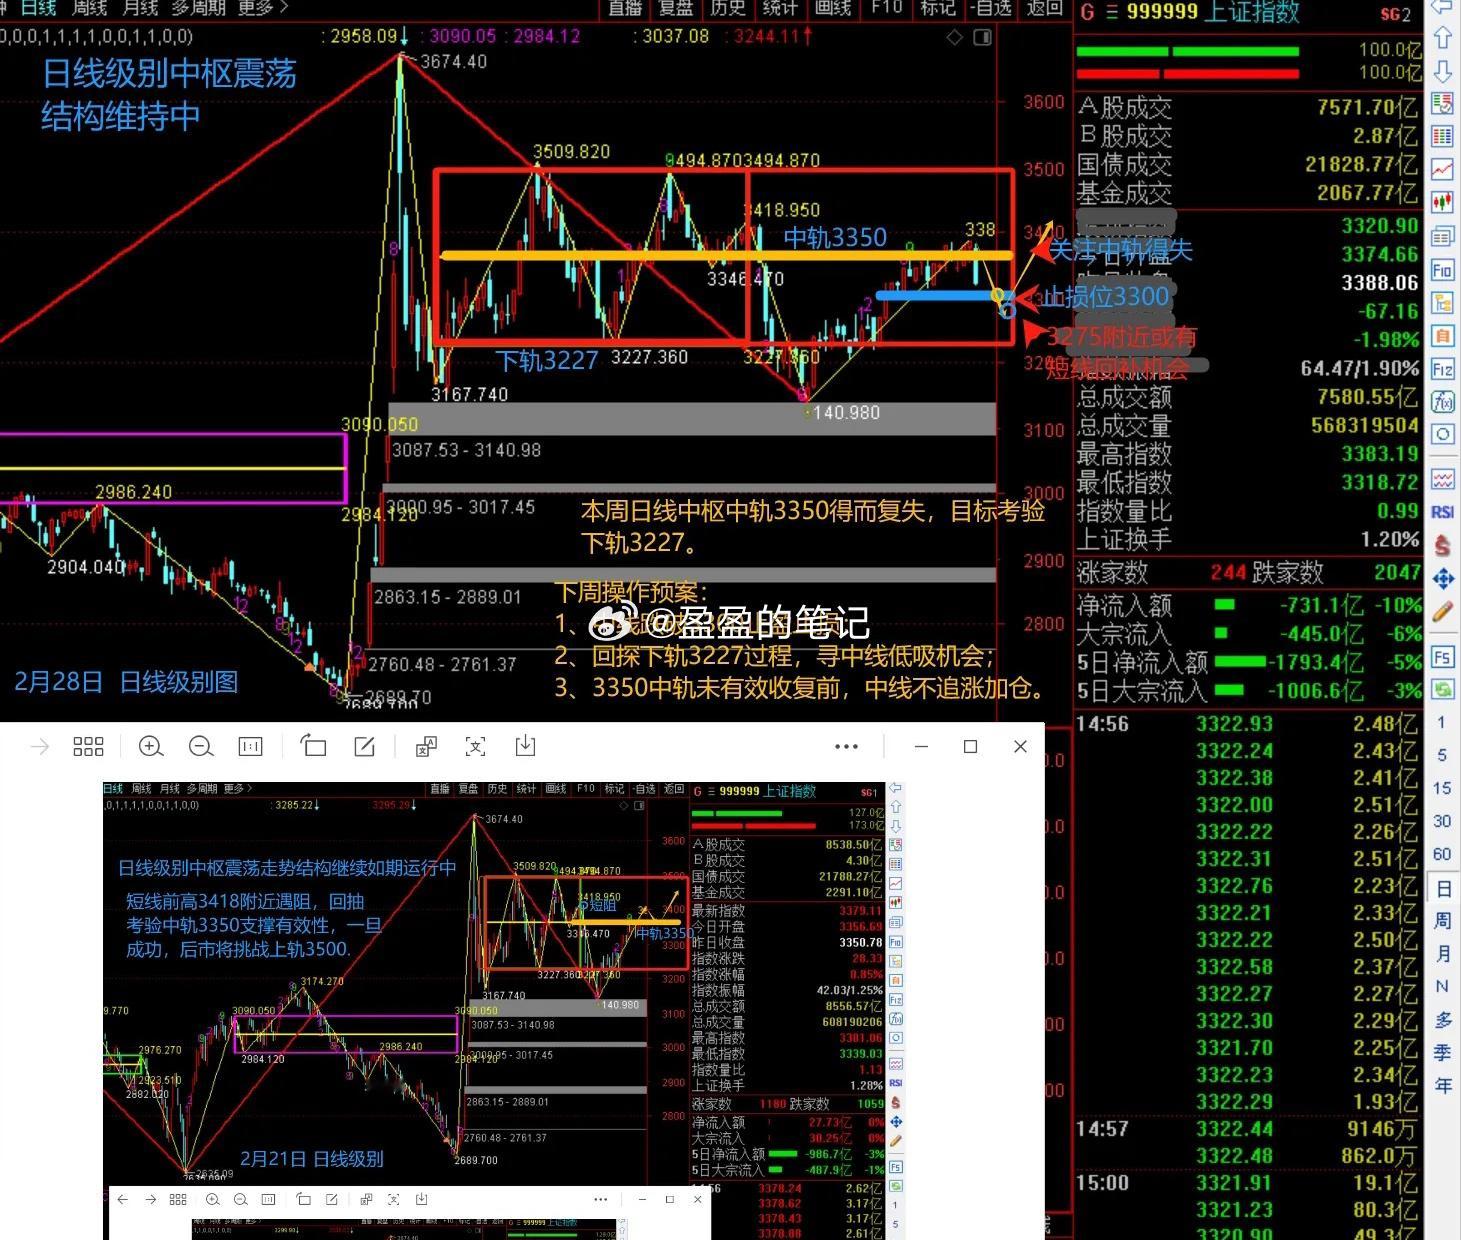Viewport: 1461px width, 1240px height.
Task: Select the pencil drawing tool icon
Action: (1442, 611)
